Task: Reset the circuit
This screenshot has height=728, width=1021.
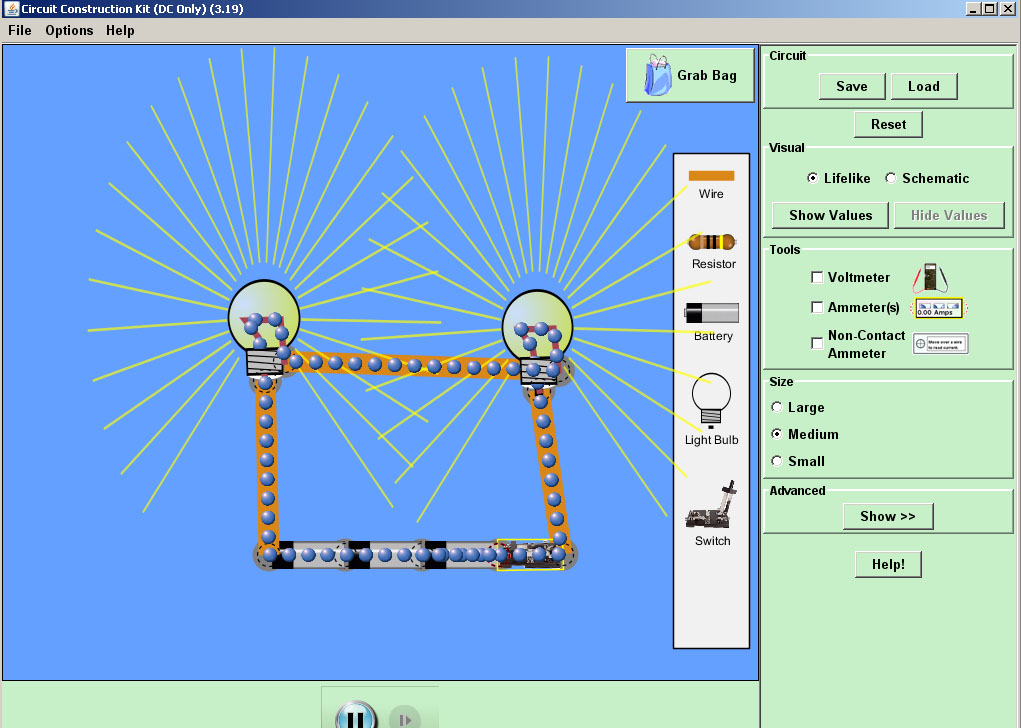Action: click(x=888, y=124)
